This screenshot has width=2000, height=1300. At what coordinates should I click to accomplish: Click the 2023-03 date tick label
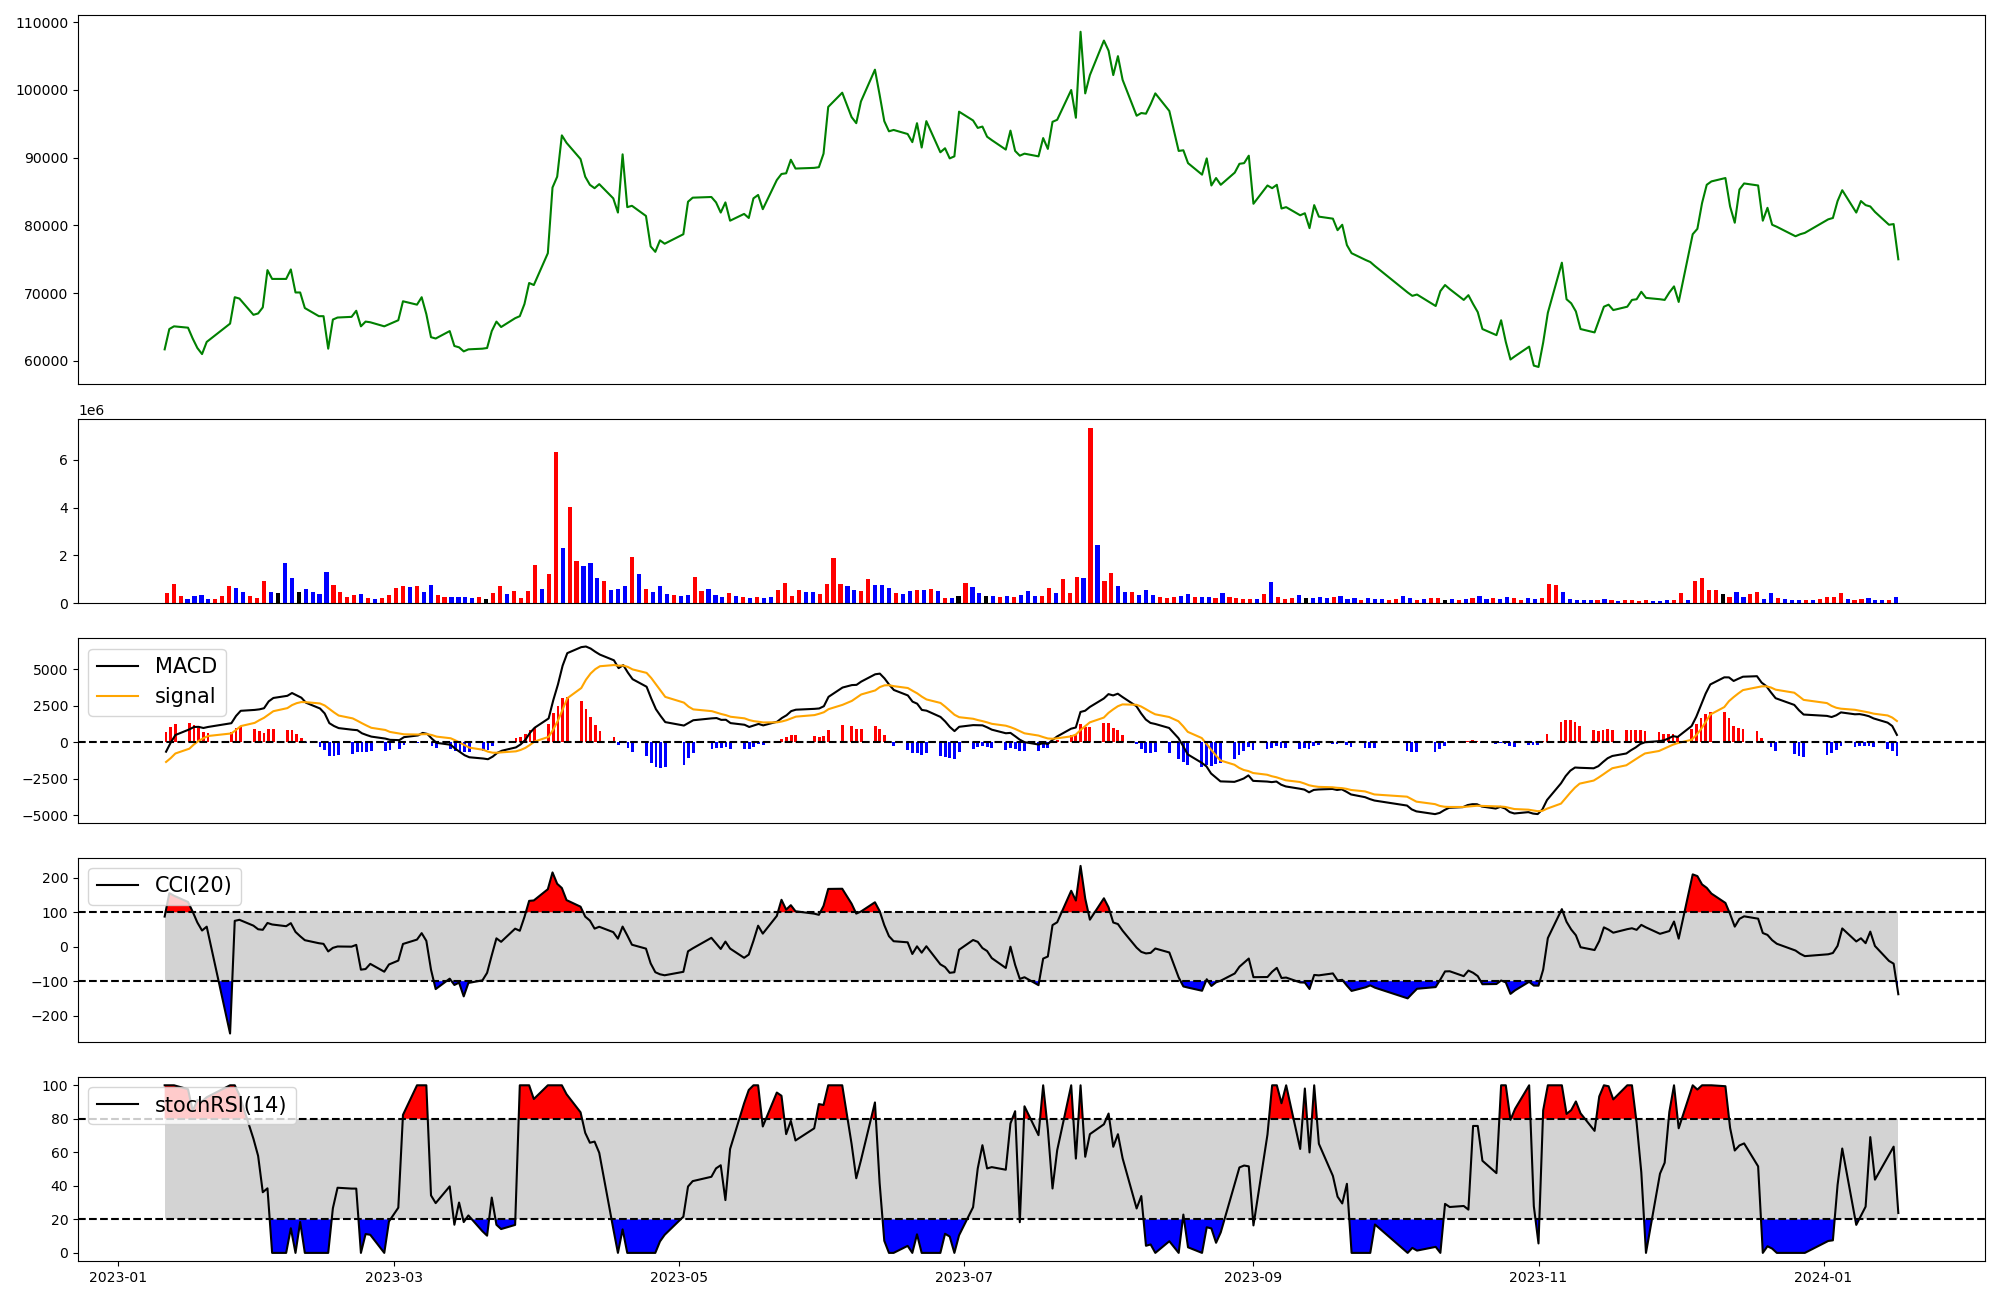click(x=394, y=1277)
